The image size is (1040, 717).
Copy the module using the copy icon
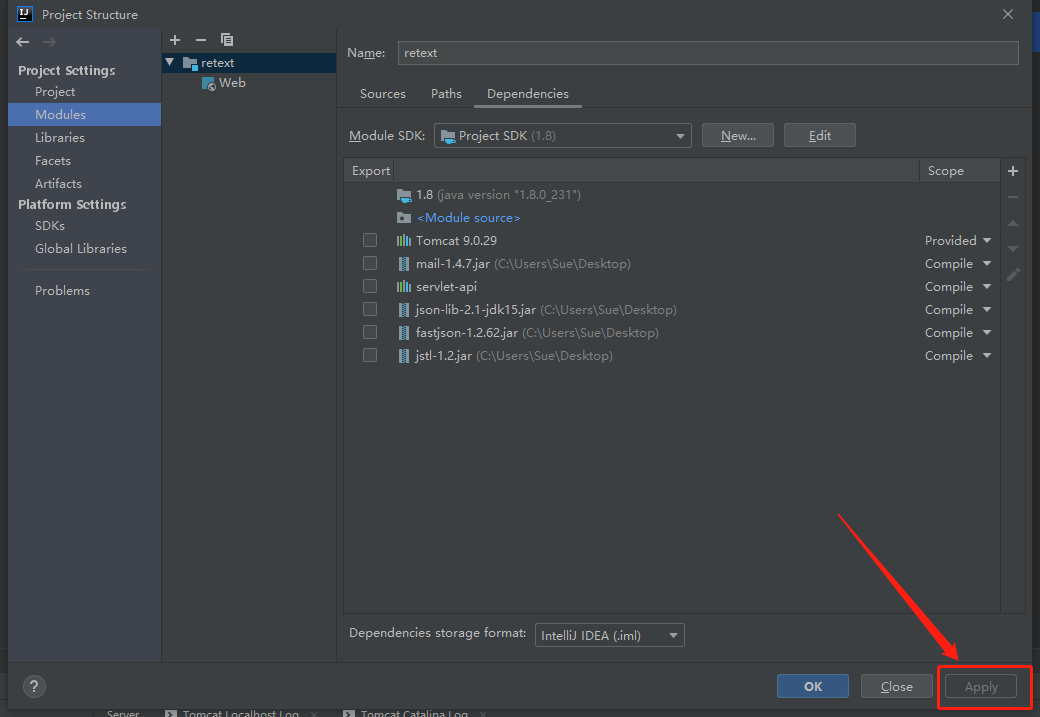[x=227, y=39]
